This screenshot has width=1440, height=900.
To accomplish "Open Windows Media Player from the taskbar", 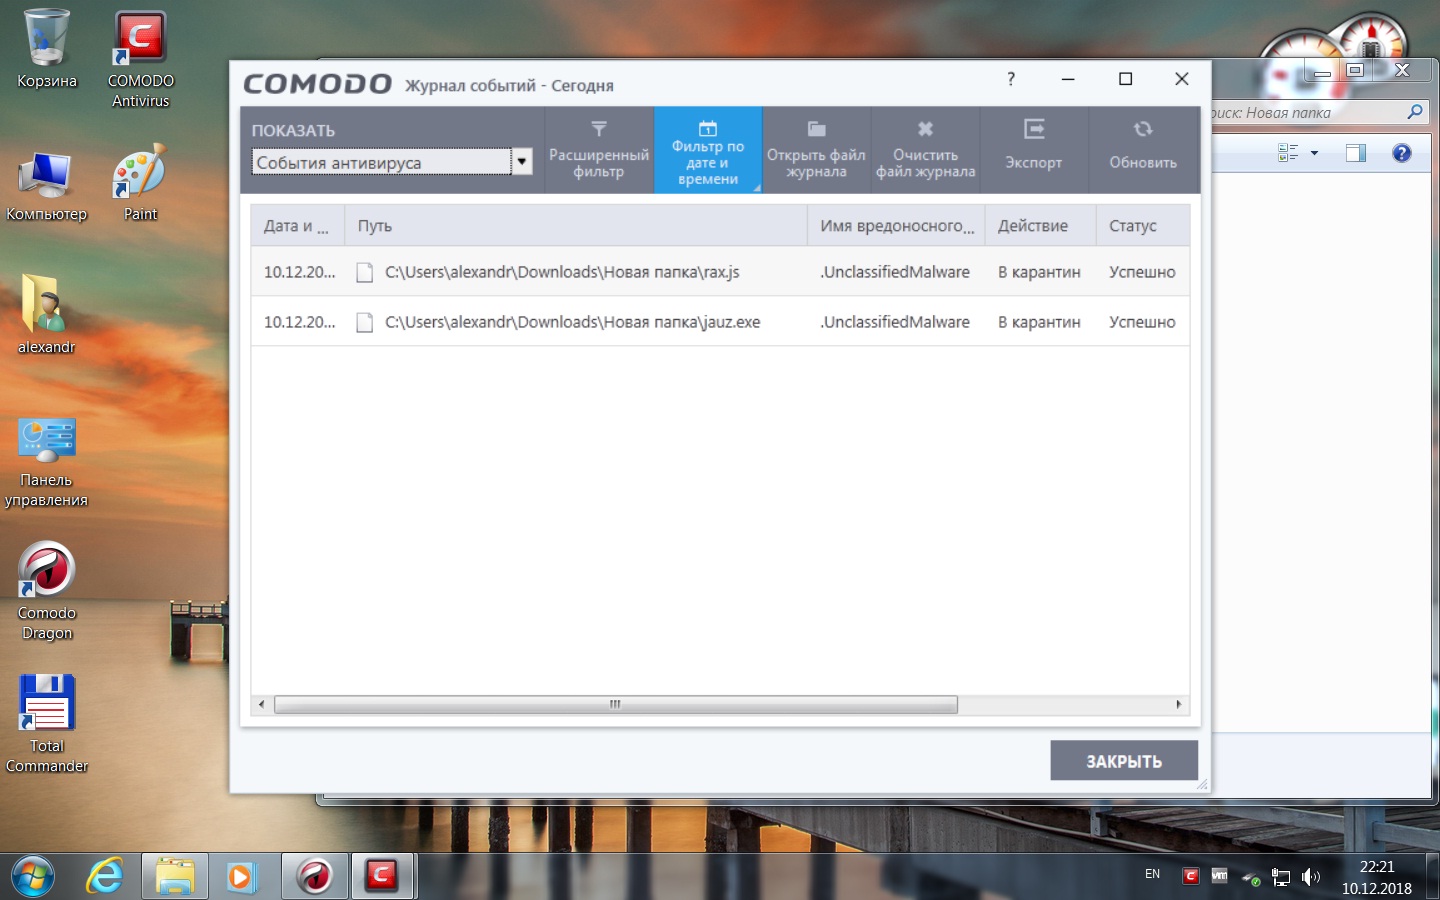I will (x=241, y=877).
